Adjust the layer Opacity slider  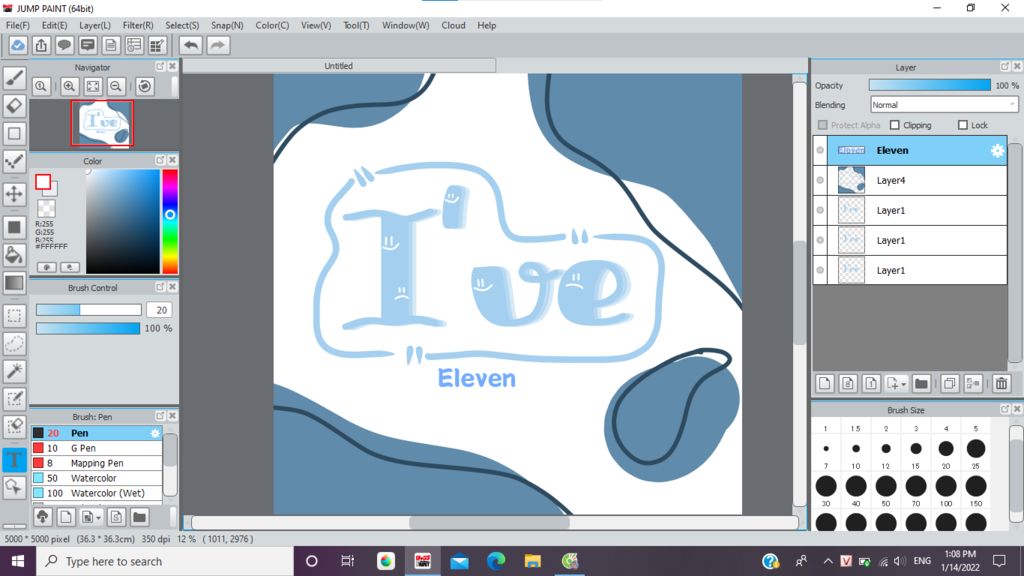929,86
